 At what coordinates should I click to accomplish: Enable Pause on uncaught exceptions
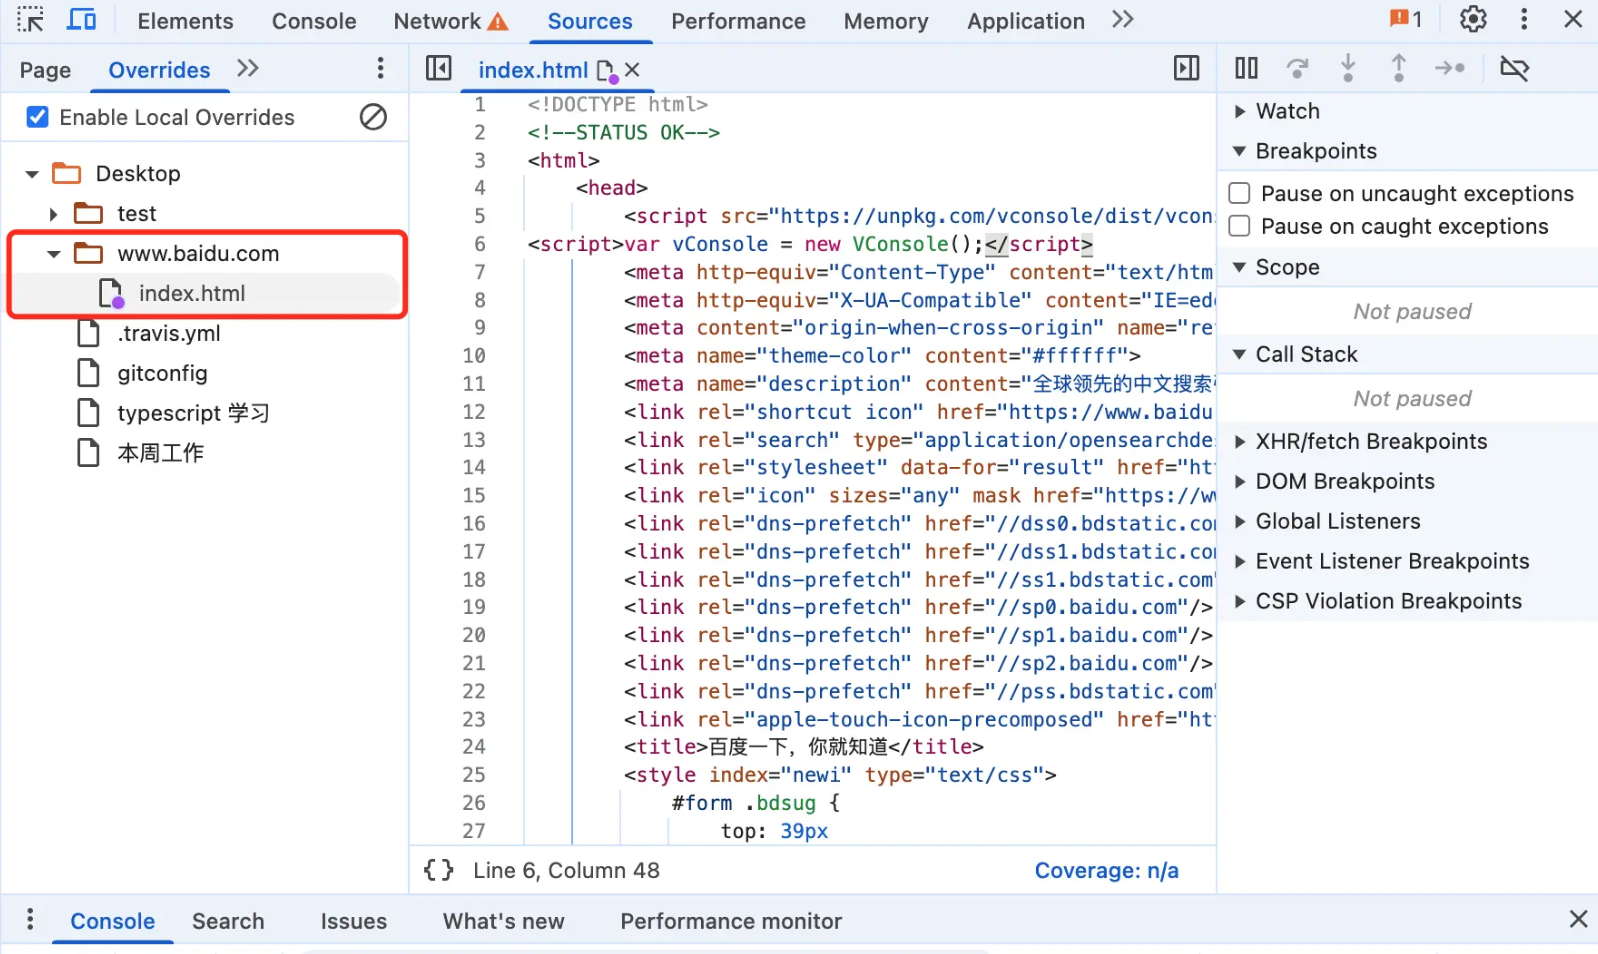[x=1239, y=193]
